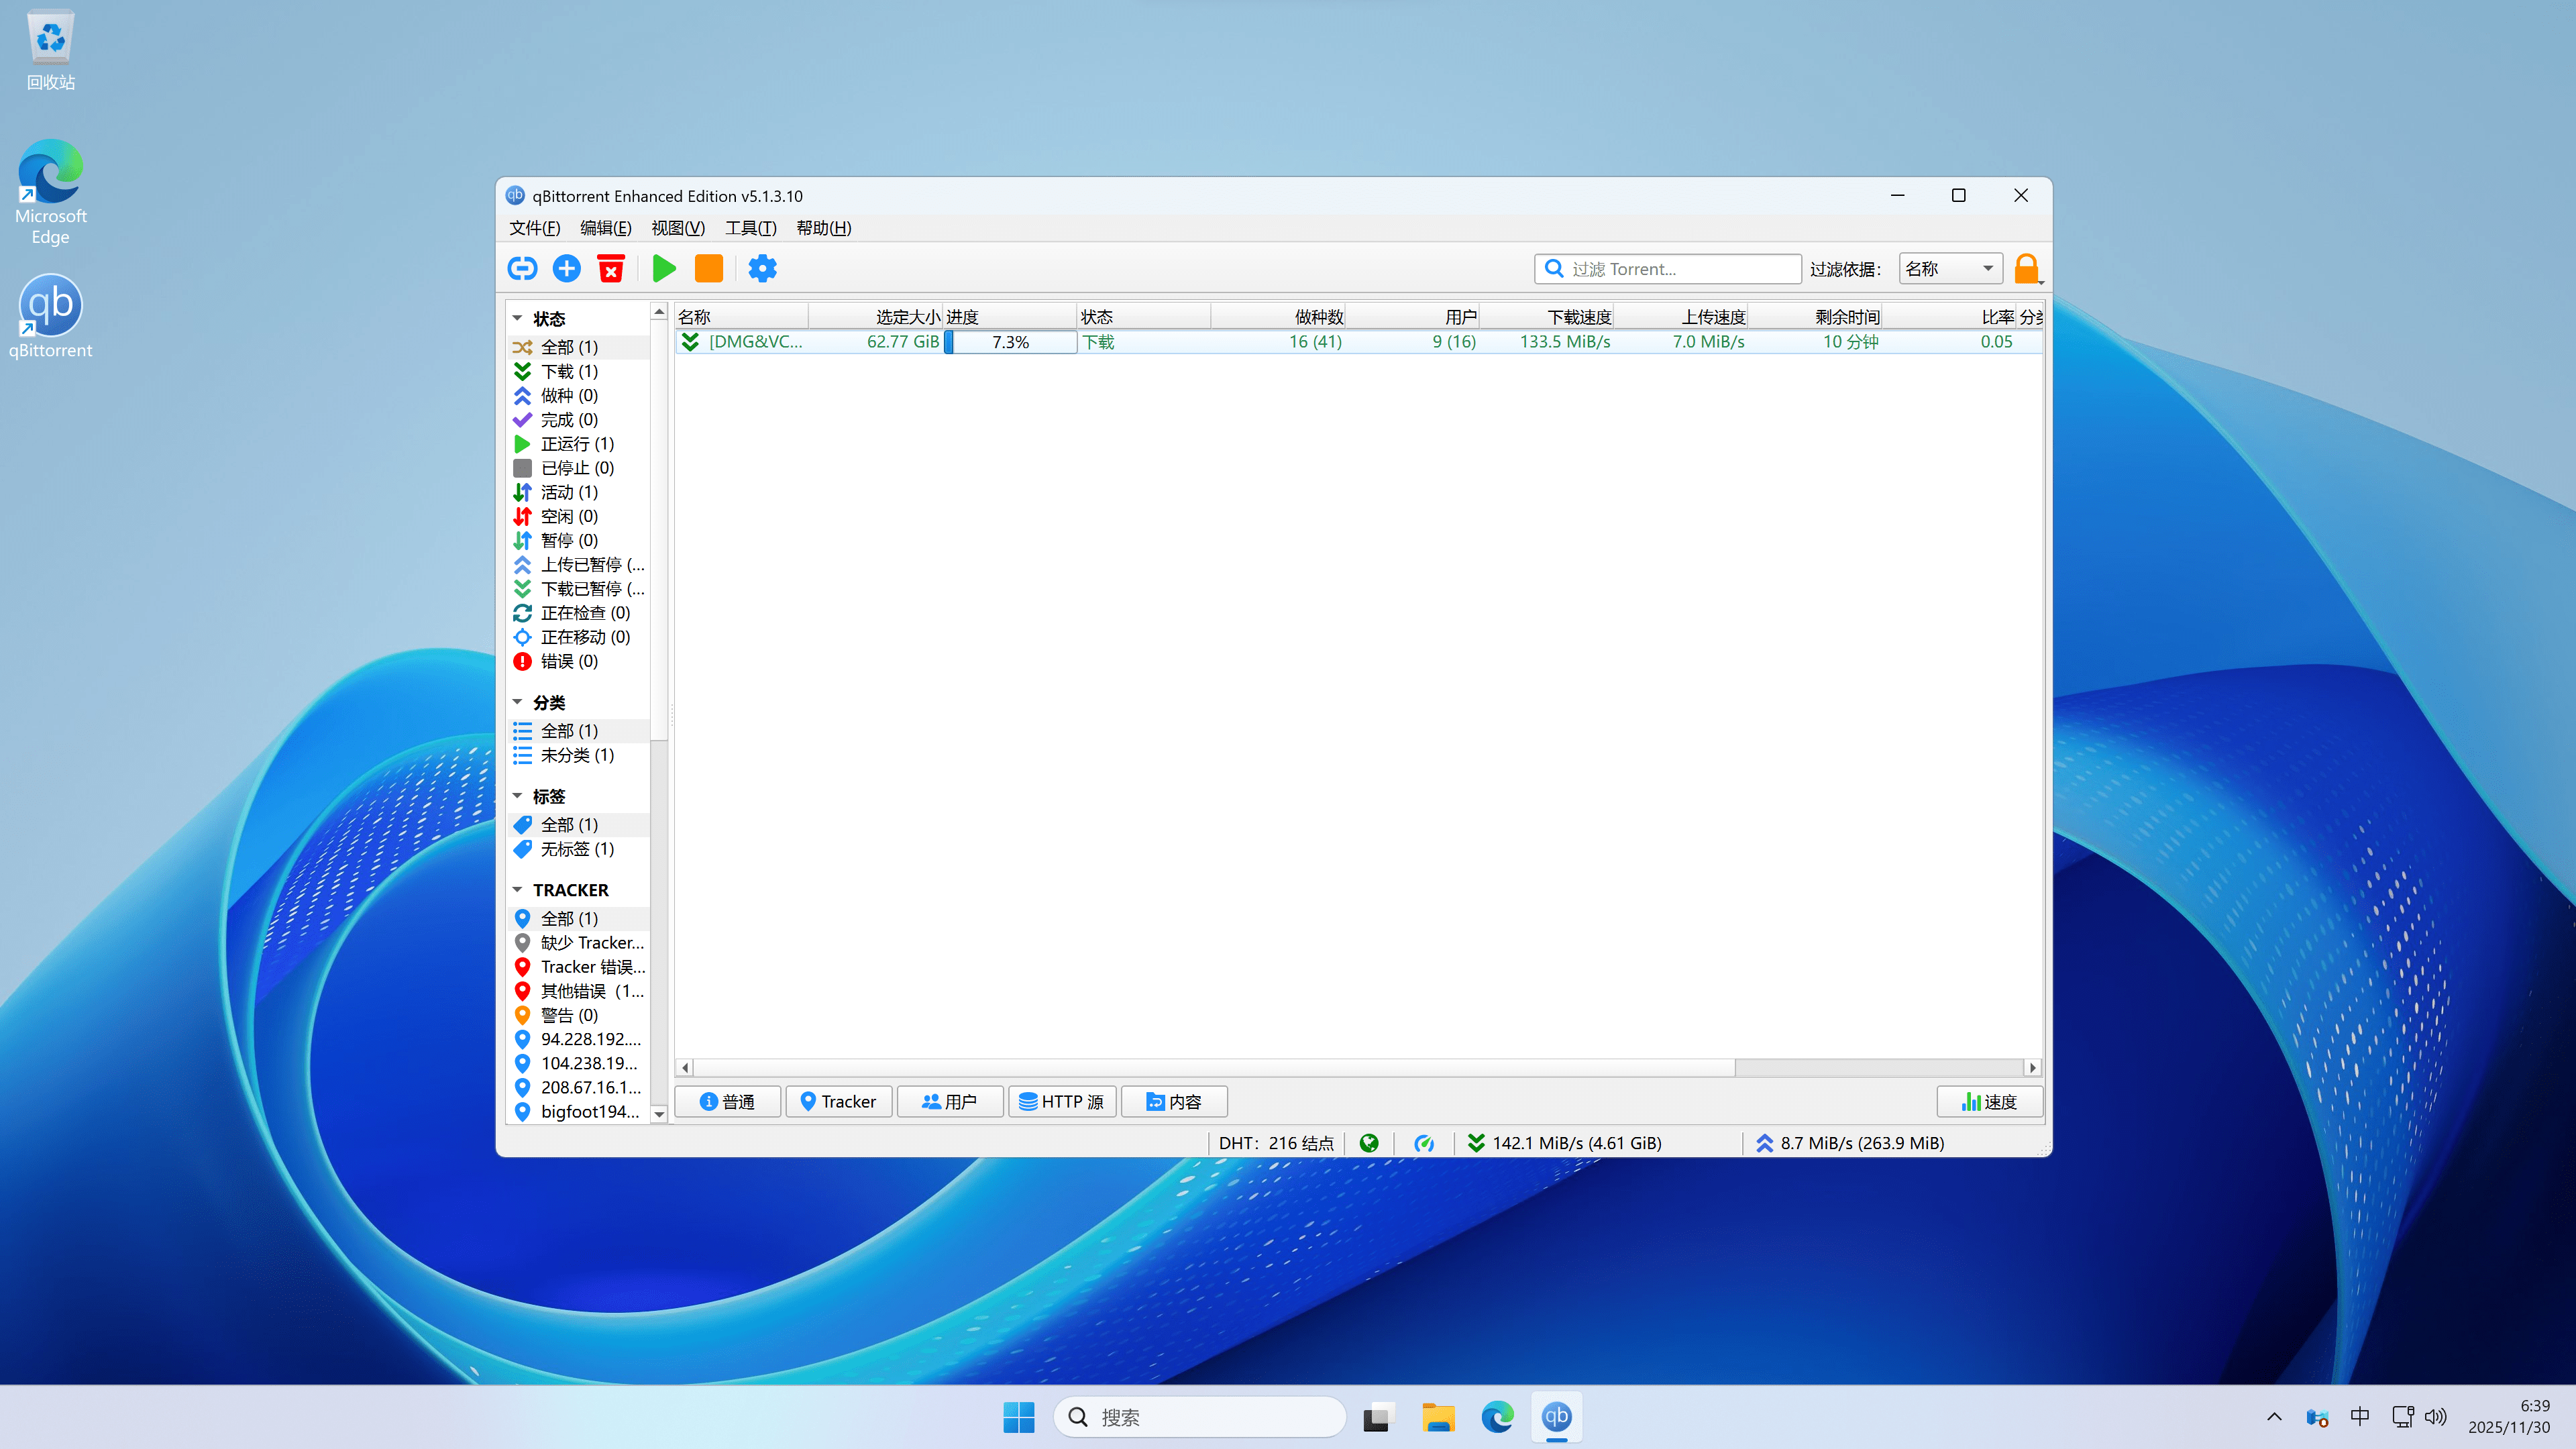Screen dimensions: 2576x1449
Task: Click the 7.3% torrent progress bar
Action: point(1010,342)
